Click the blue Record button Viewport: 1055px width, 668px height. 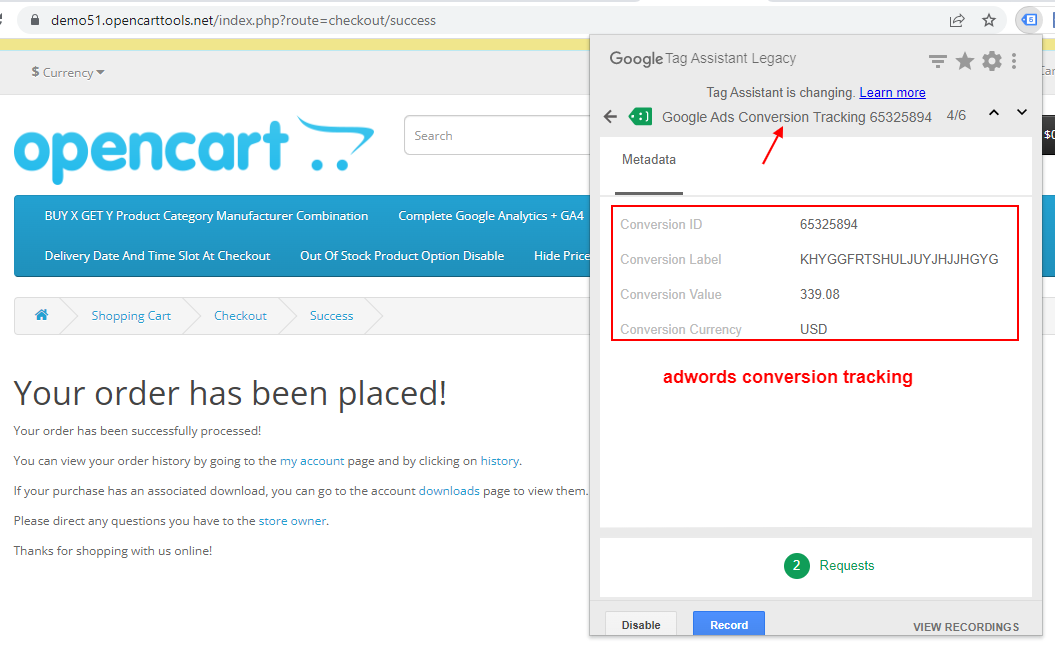point(729,624)
